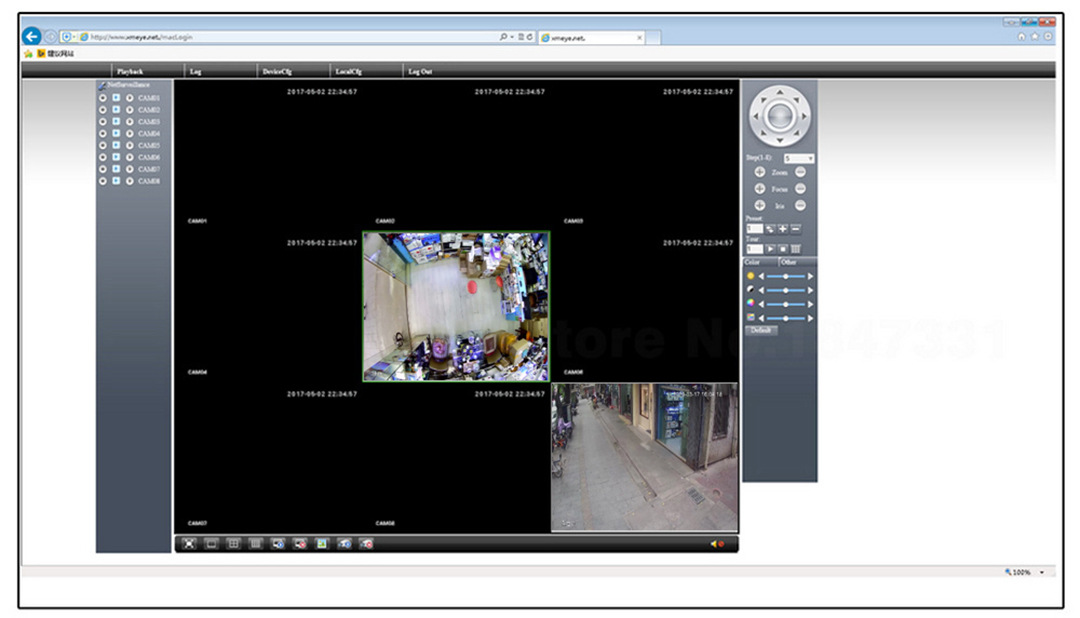Toggle the first round icon beside CAM03
Viewport: 1080px width, 618px height.
(x=103, y=122)
